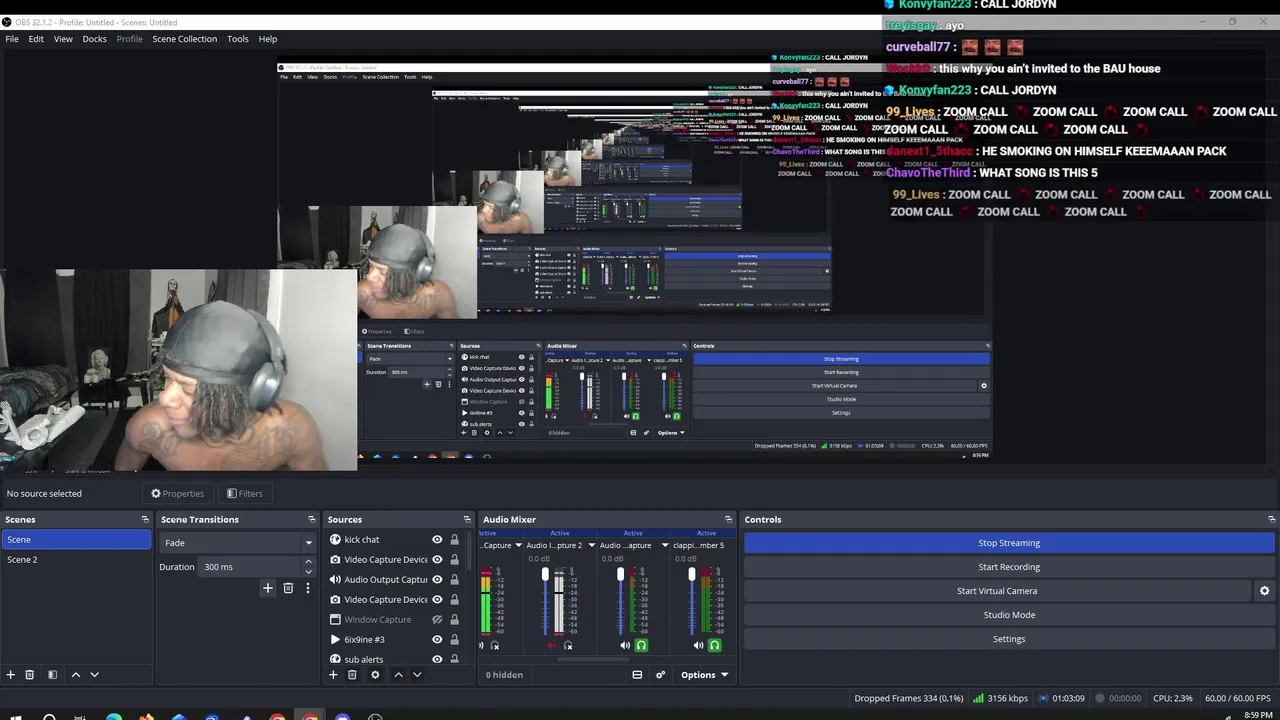
Task: Open source properties gear icon
Action: (375, 675)
